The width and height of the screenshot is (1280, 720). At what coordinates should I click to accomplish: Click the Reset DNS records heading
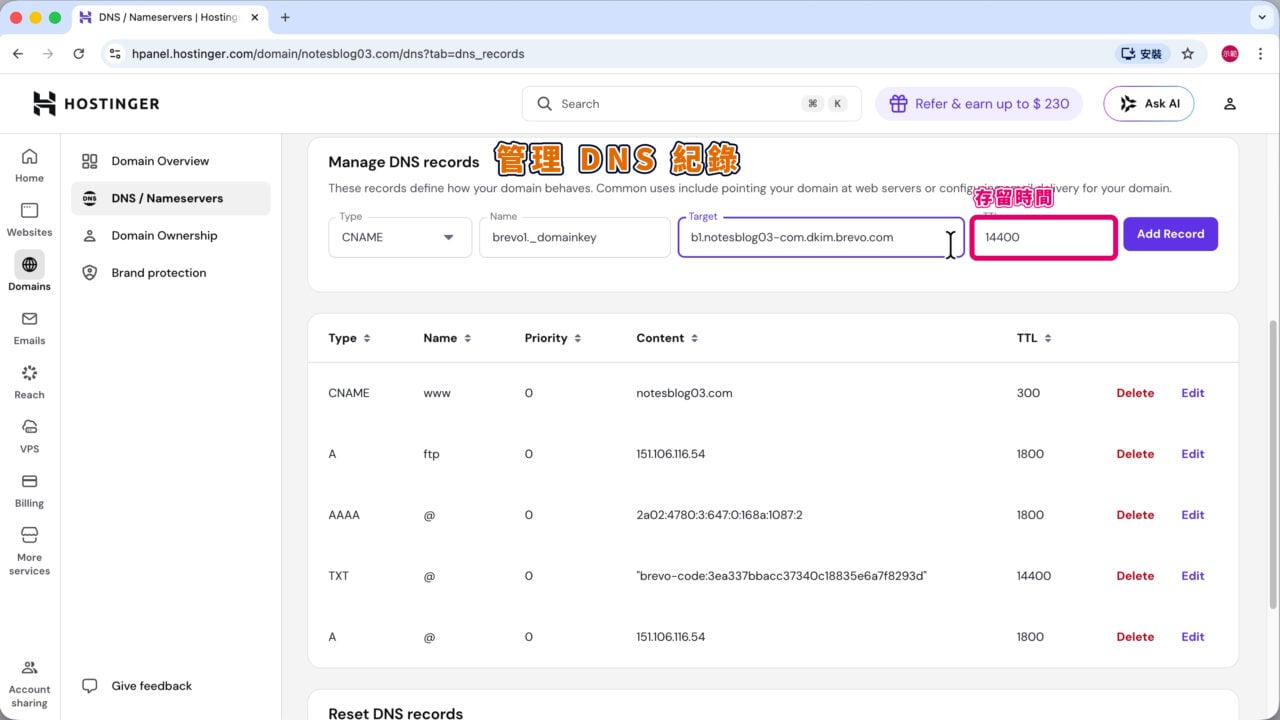tap(395, 713)
